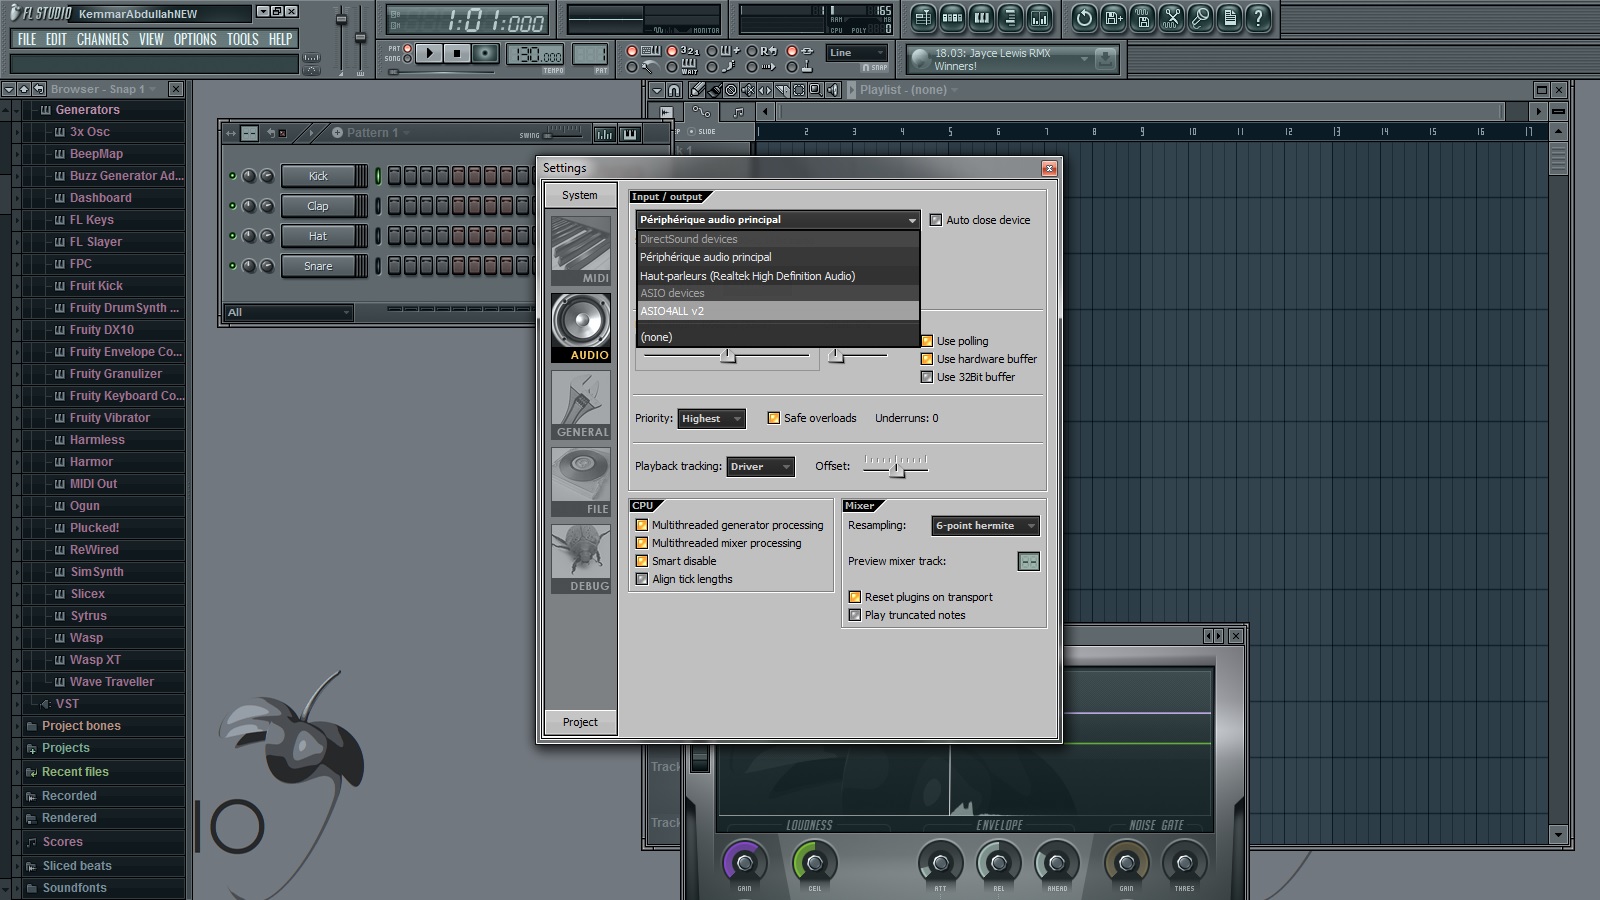Select the Zoom magnifier tool in the Playlist toolbar
This screenshot has width=1600, height=900.
tap(816, 90)
